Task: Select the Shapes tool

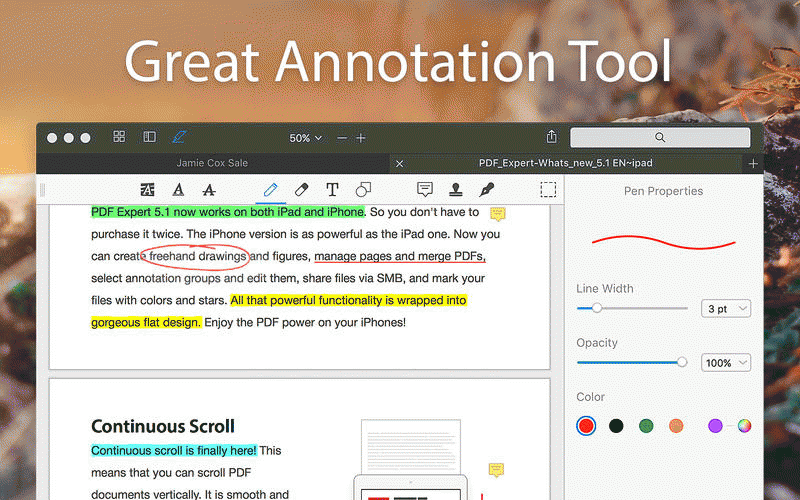Action: [363, 190]
